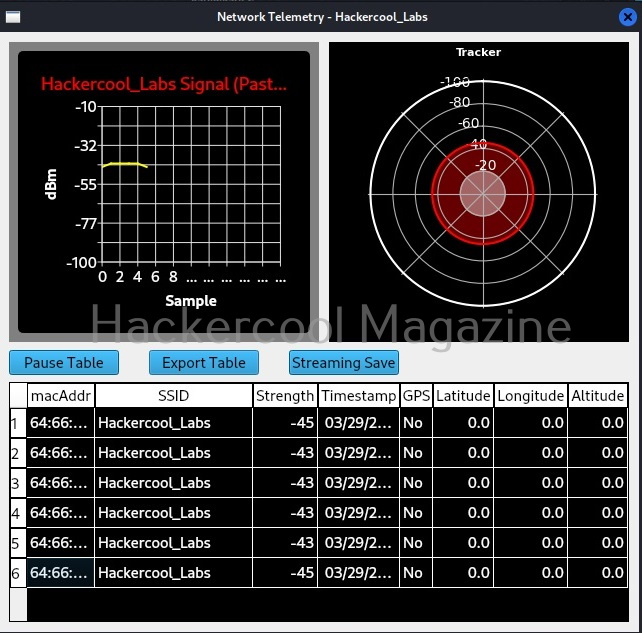Select the MAC address cell in row 6
This screenshot has width=642, height=633.
point(61,573)
